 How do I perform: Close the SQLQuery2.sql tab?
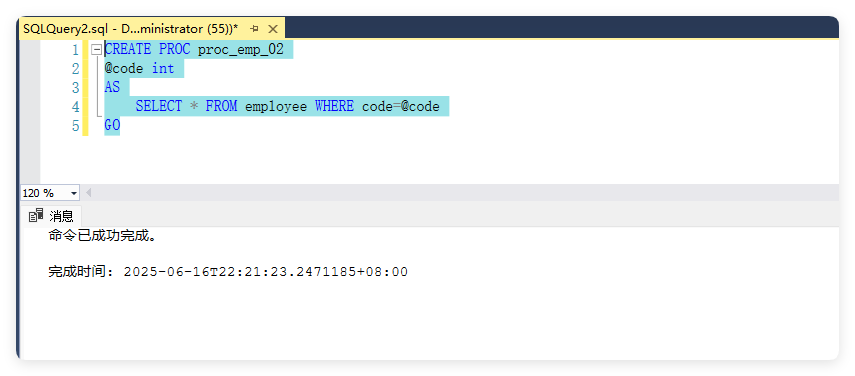tap(273, 29)
